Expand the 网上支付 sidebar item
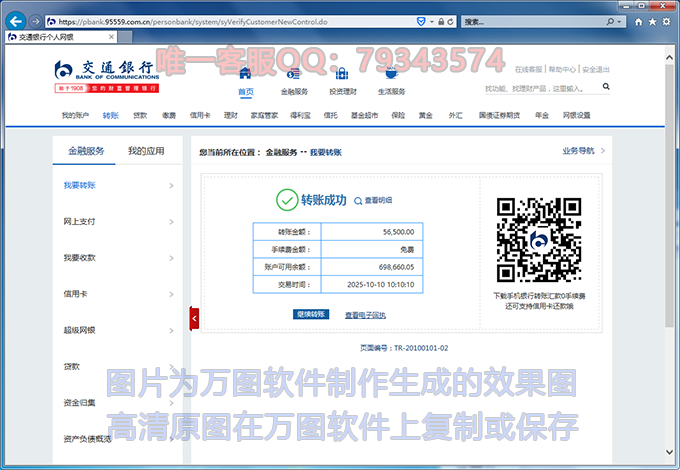Viewport: 680px width, 470px height. [118, 221]
